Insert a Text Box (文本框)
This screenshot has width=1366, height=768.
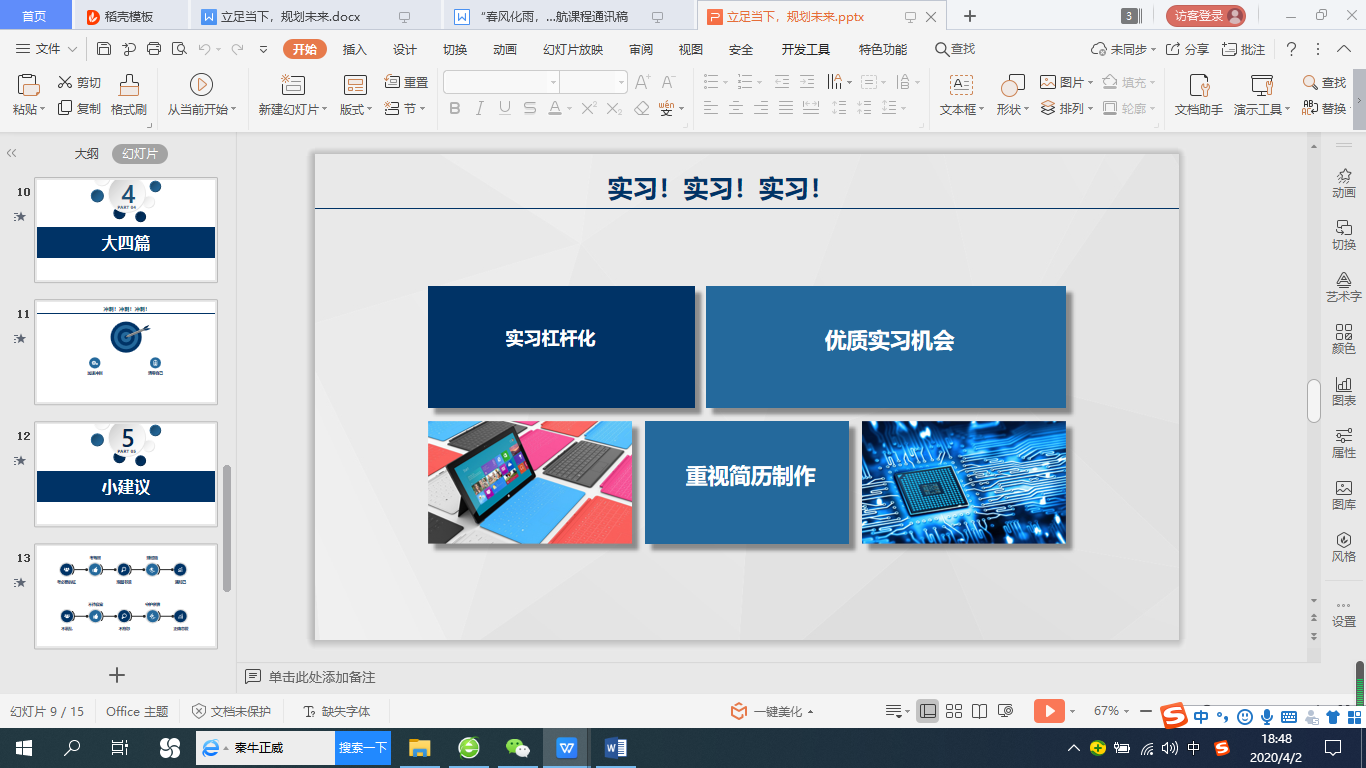click(x=961, y=96)
